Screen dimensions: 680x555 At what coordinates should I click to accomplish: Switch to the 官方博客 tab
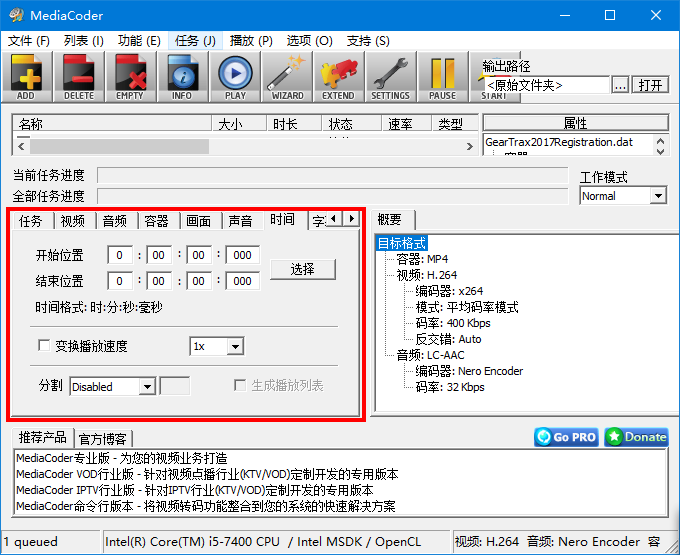[103, 439]
